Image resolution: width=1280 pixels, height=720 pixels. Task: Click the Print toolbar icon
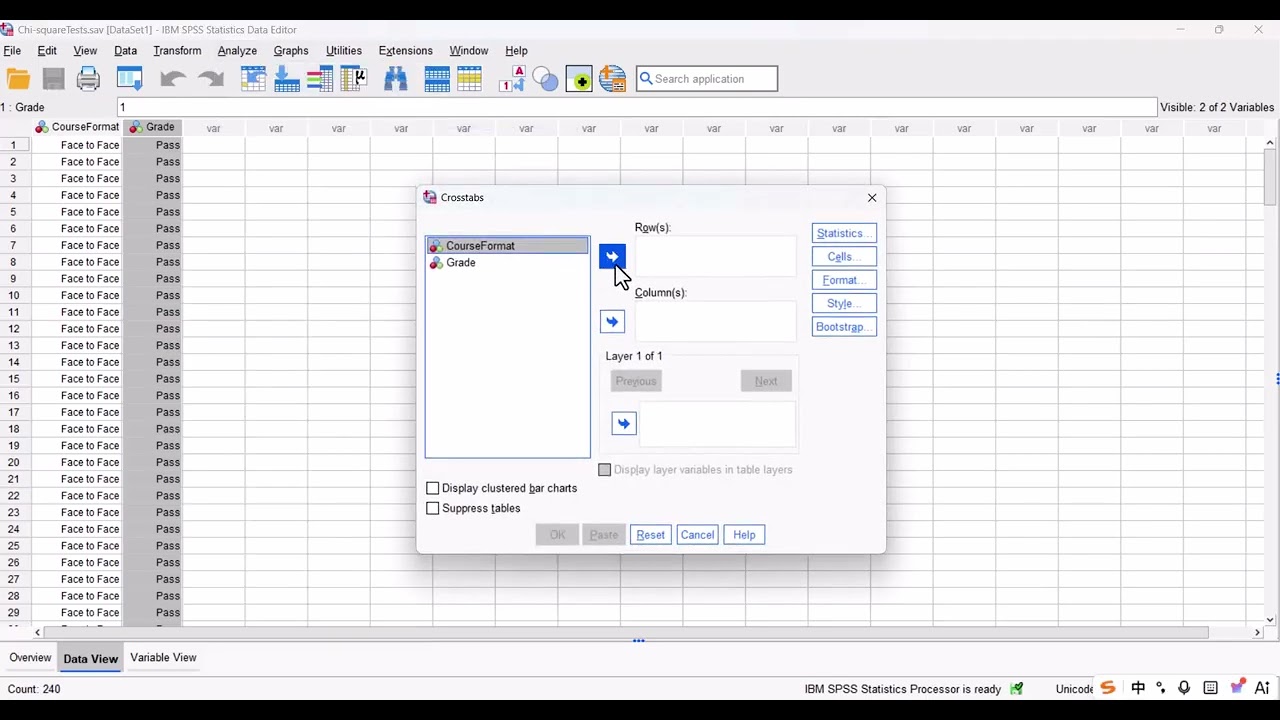[88, 79]
